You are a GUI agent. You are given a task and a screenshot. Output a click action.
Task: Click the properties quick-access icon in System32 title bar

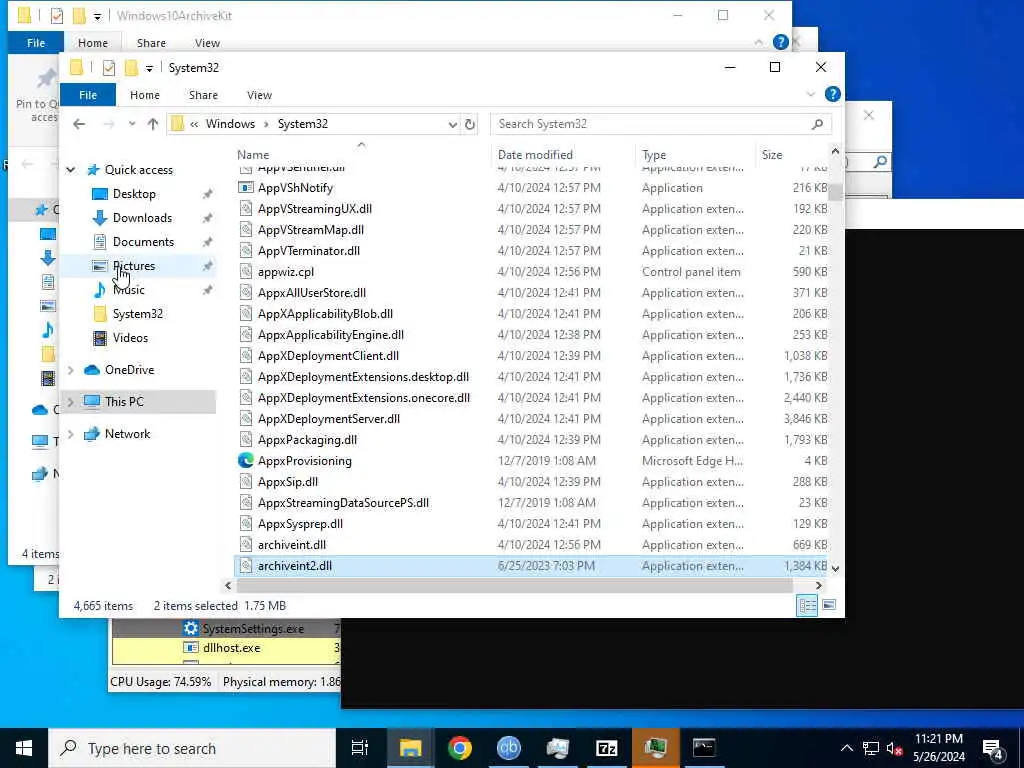(x=108, y=67)
